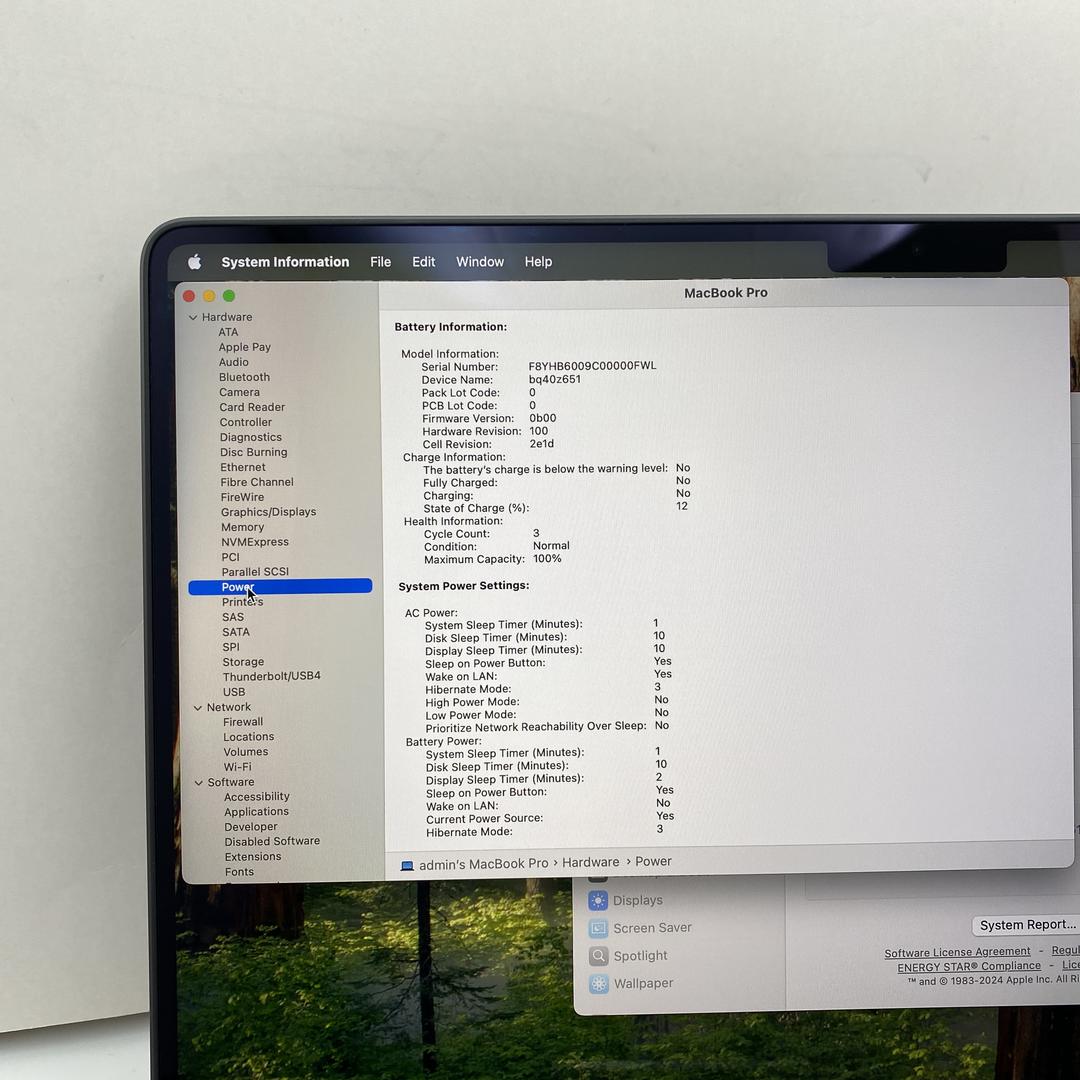This screenshot has width=1080, height=1080.
Task: Select Controller in the sidebar
Action: (246, 422)
